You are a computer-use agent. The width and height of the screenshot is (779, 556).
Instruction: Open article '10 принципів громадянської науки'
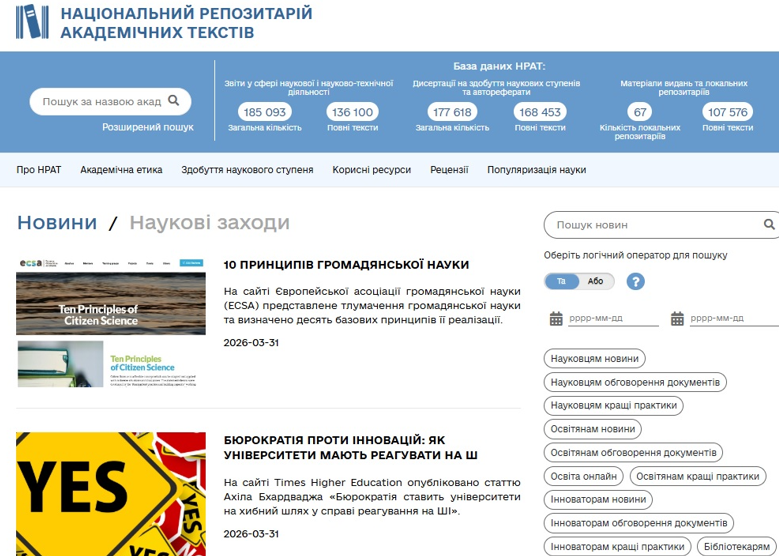(346, 265)
